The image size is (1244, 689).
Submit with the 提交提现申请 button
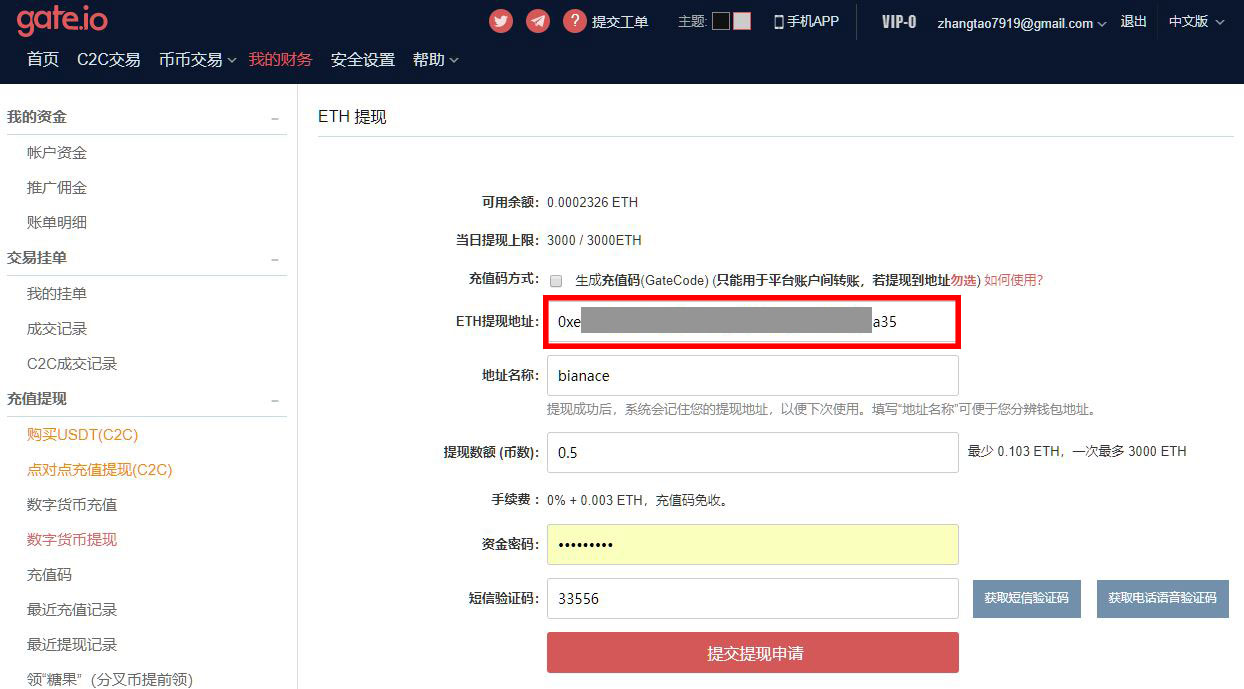point(752,653)
